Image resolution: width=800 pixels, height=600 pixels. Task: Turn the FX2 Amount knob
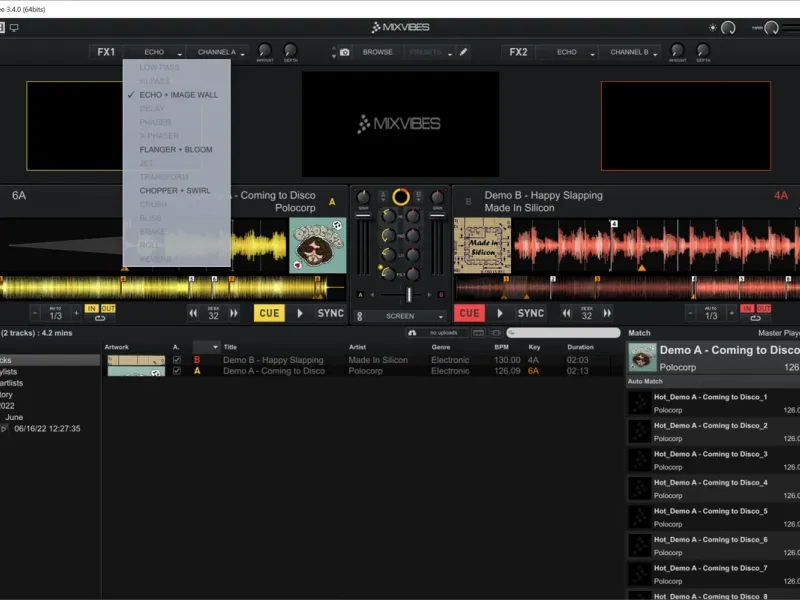click(x=677, y=50)
